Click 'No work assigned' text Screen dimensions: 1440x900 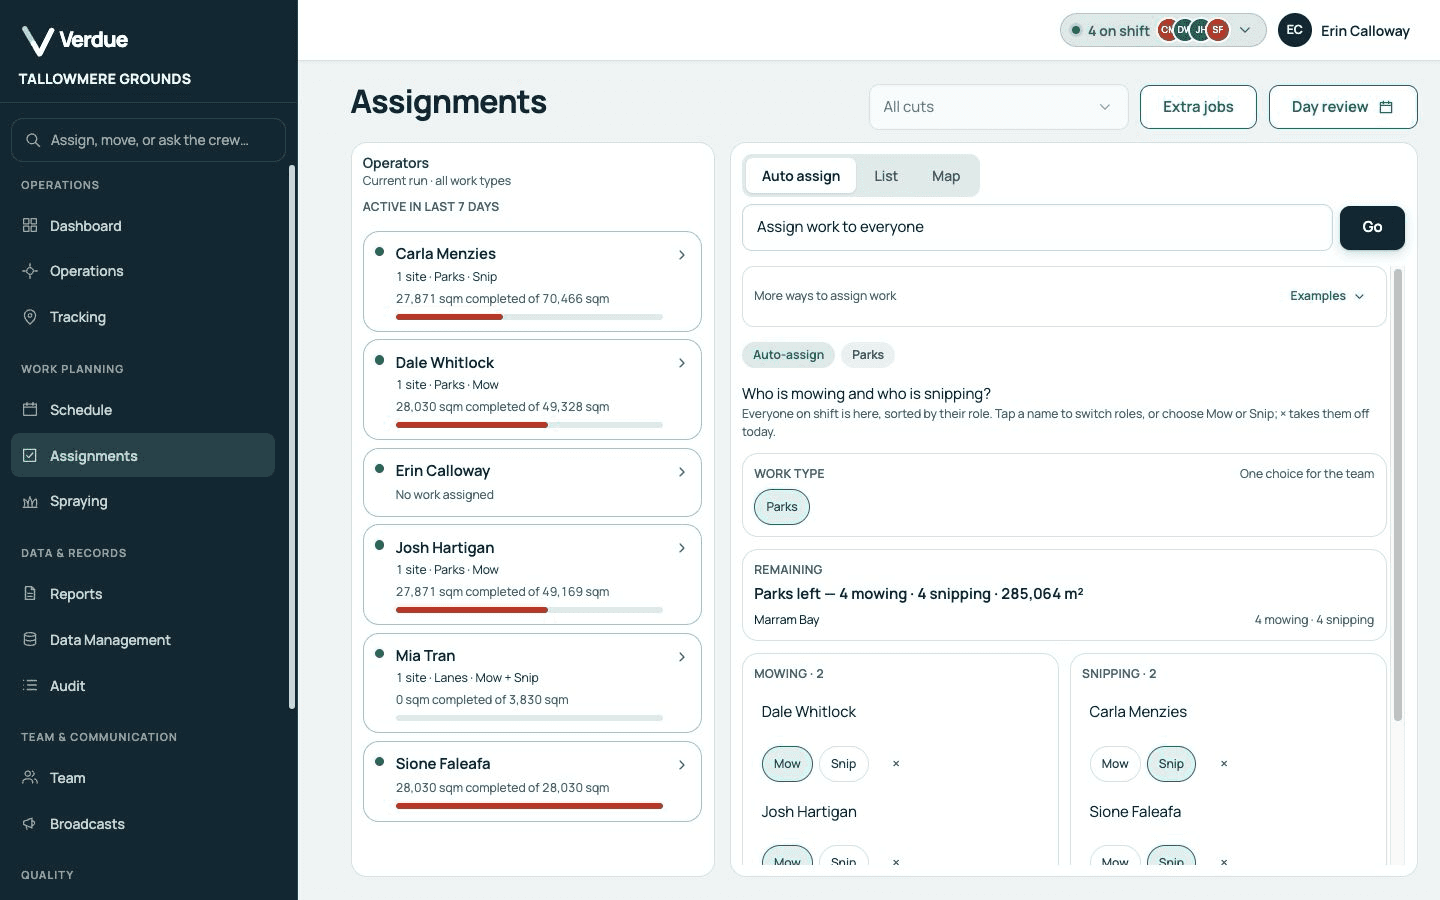pos(445,495)
